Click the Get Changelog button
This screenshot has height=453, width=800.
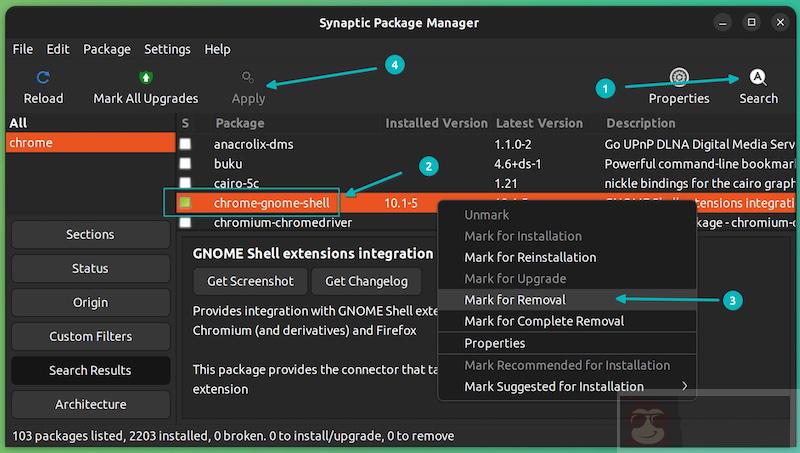365,281
